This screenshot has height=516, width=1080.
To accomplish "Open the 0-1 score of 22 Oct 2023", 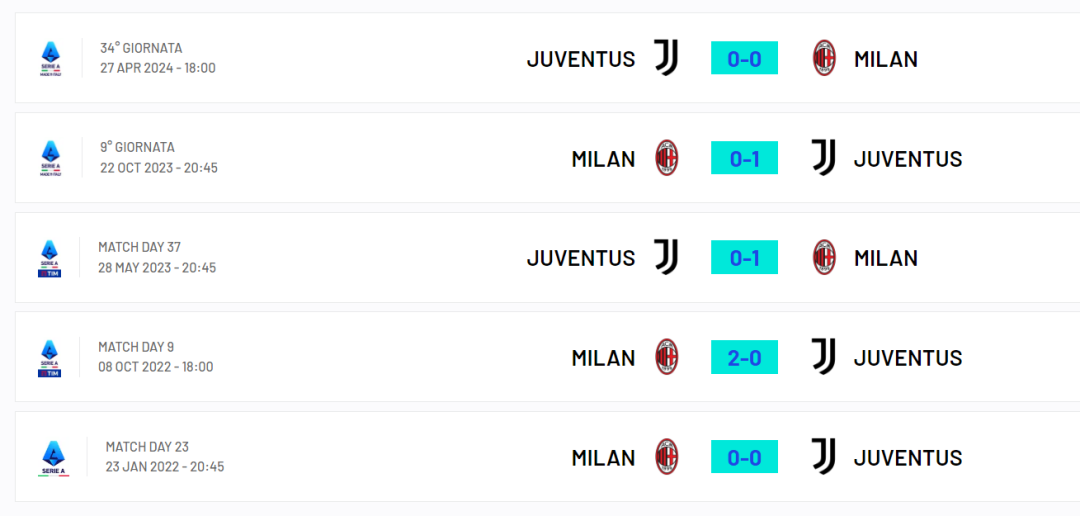I will tap(745, 158).
